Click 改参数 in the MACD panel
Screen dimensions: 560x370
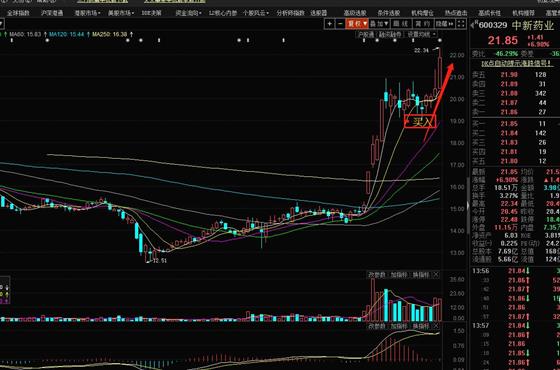[x=377, y=326]
